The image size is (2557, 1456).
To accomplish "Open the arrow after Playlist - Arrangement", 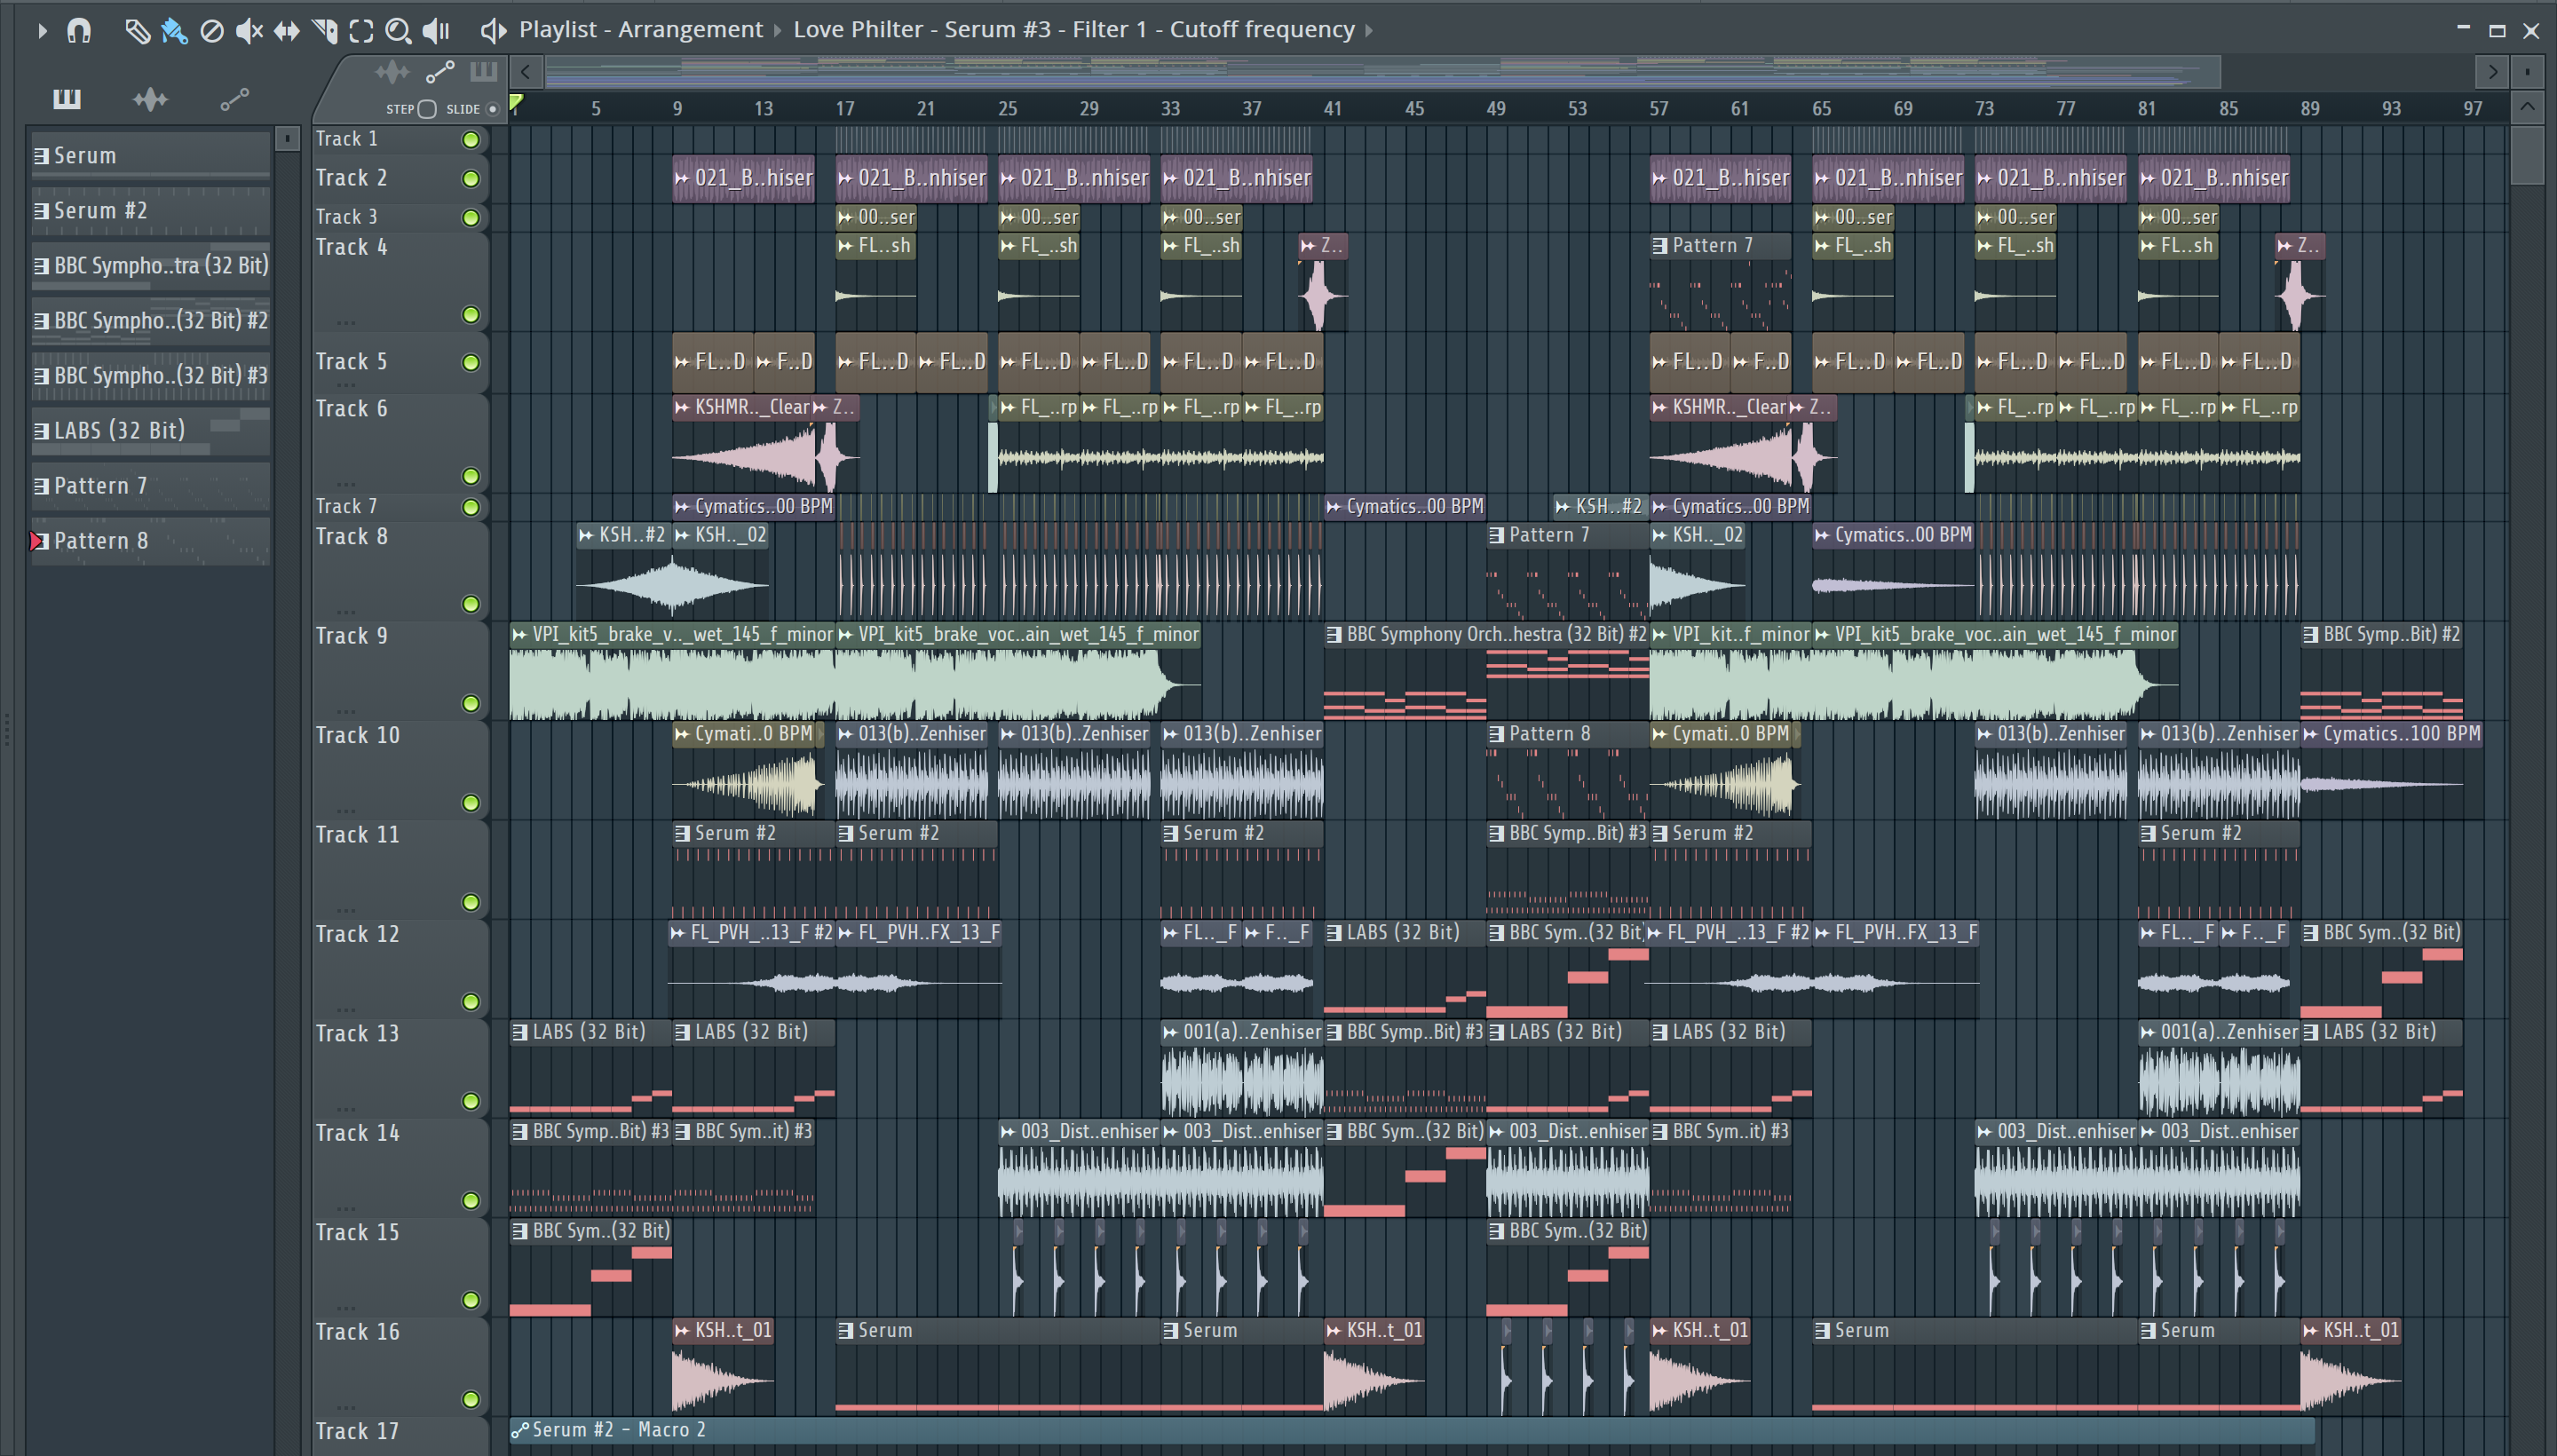I will tap(777, 30).
